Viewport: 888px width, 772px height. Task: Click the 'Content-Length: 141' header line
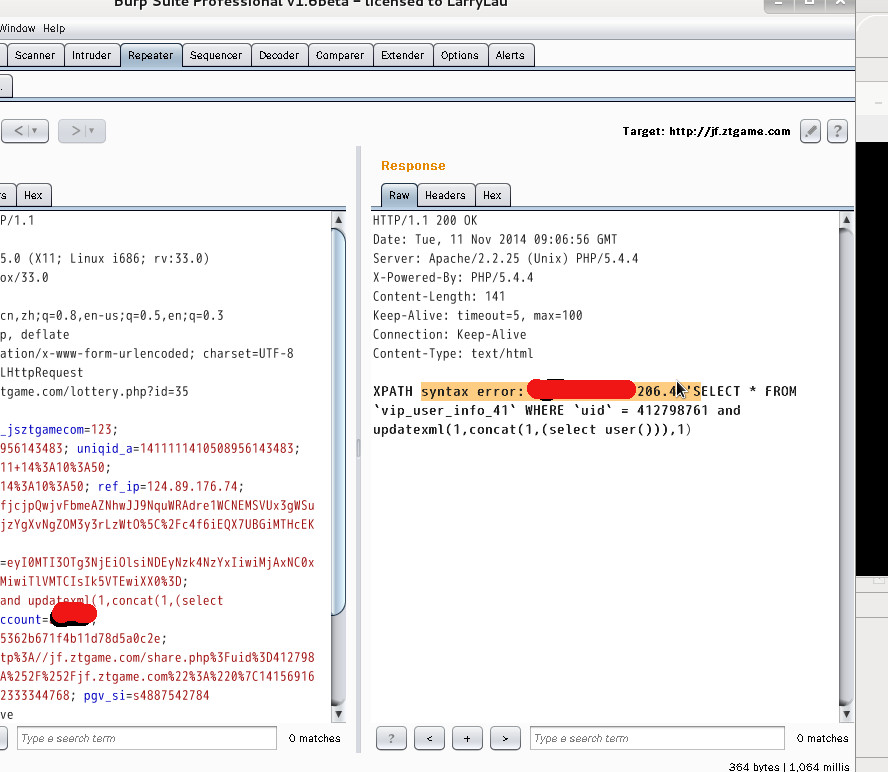click(x=439, y=296)
